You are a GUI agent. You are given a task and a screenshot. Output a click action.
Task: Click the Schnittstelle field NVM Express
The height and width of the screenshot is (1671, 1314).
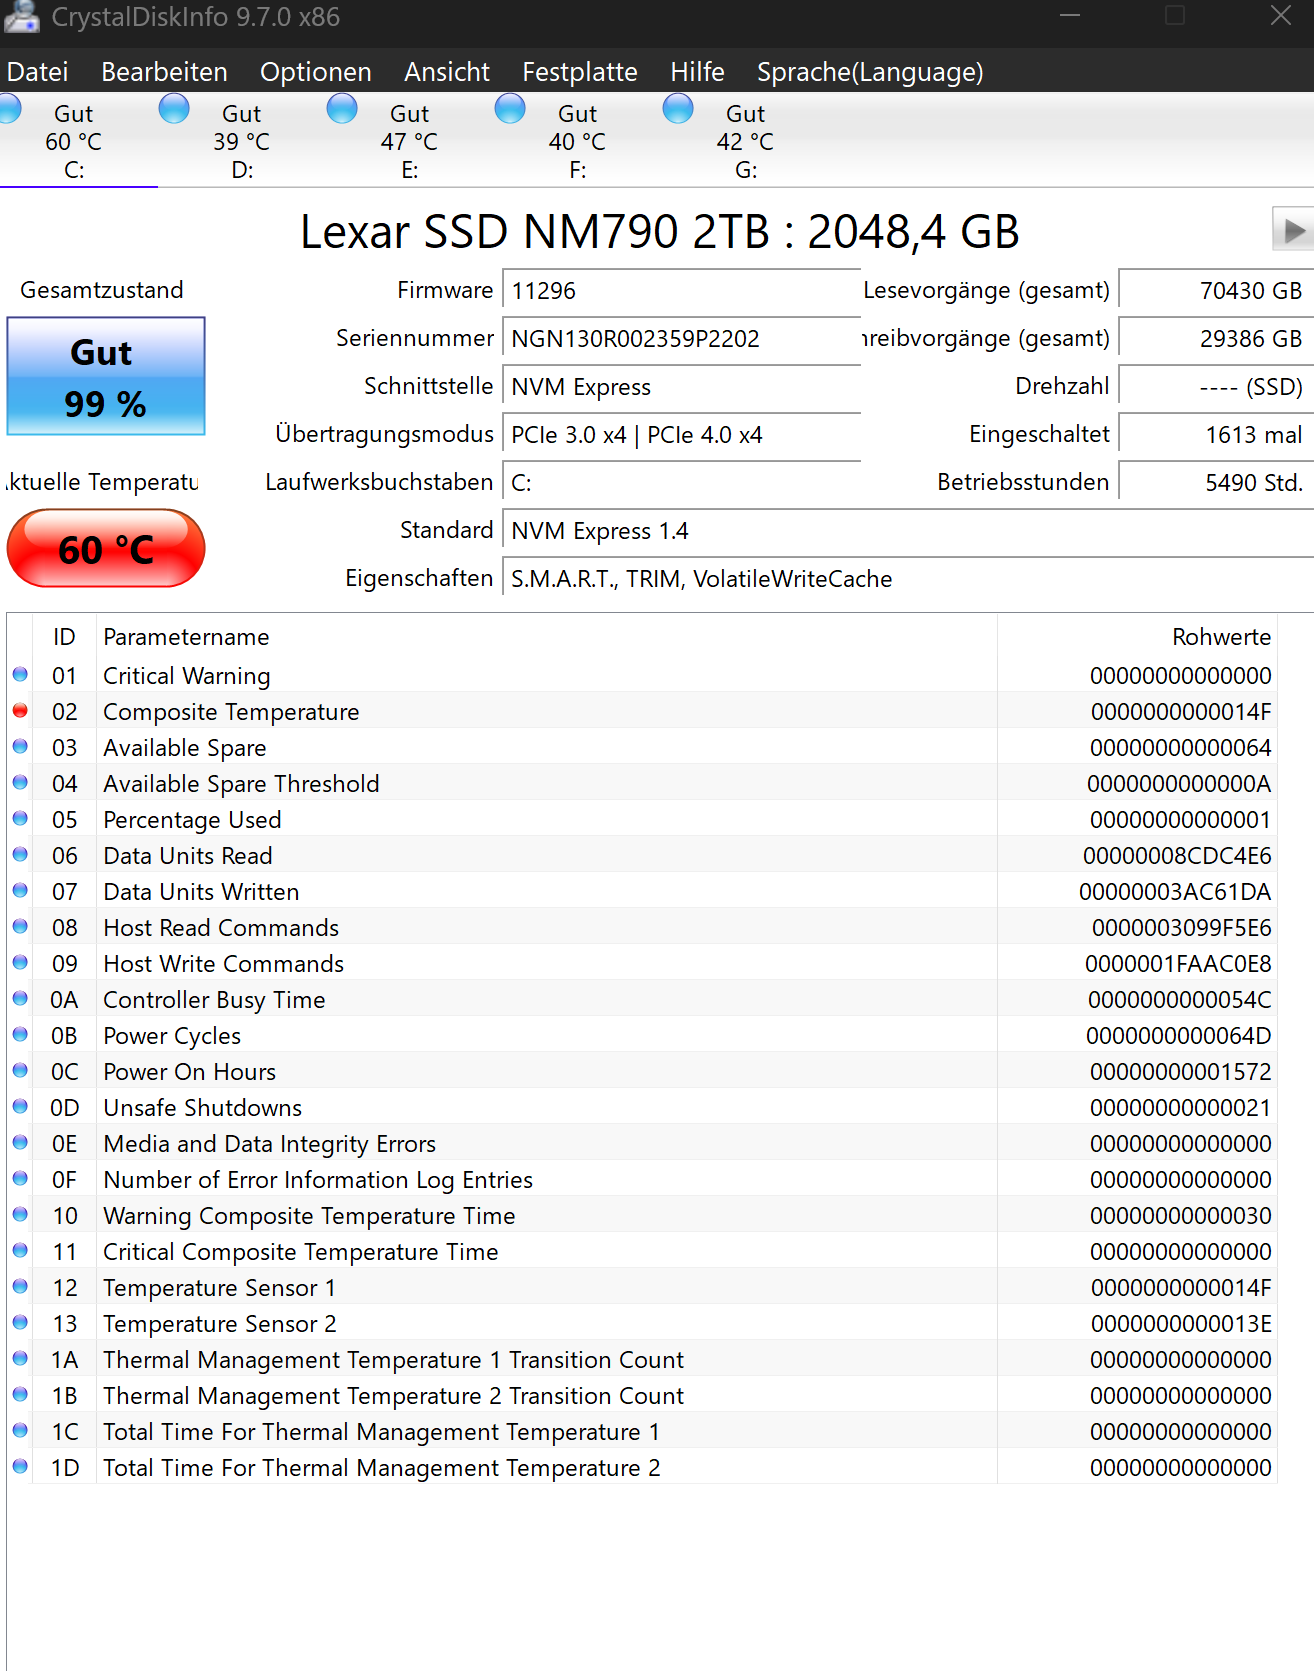(x=681, y=387)
